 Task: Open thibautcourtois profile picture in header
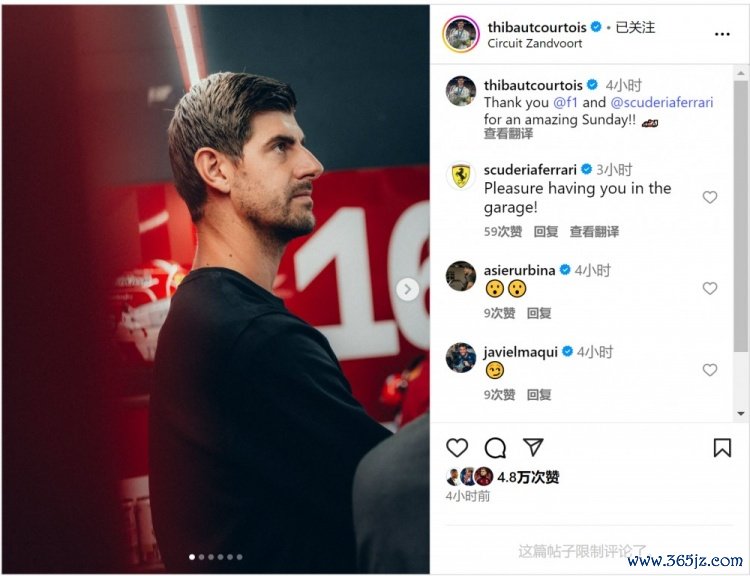point(461,34)
